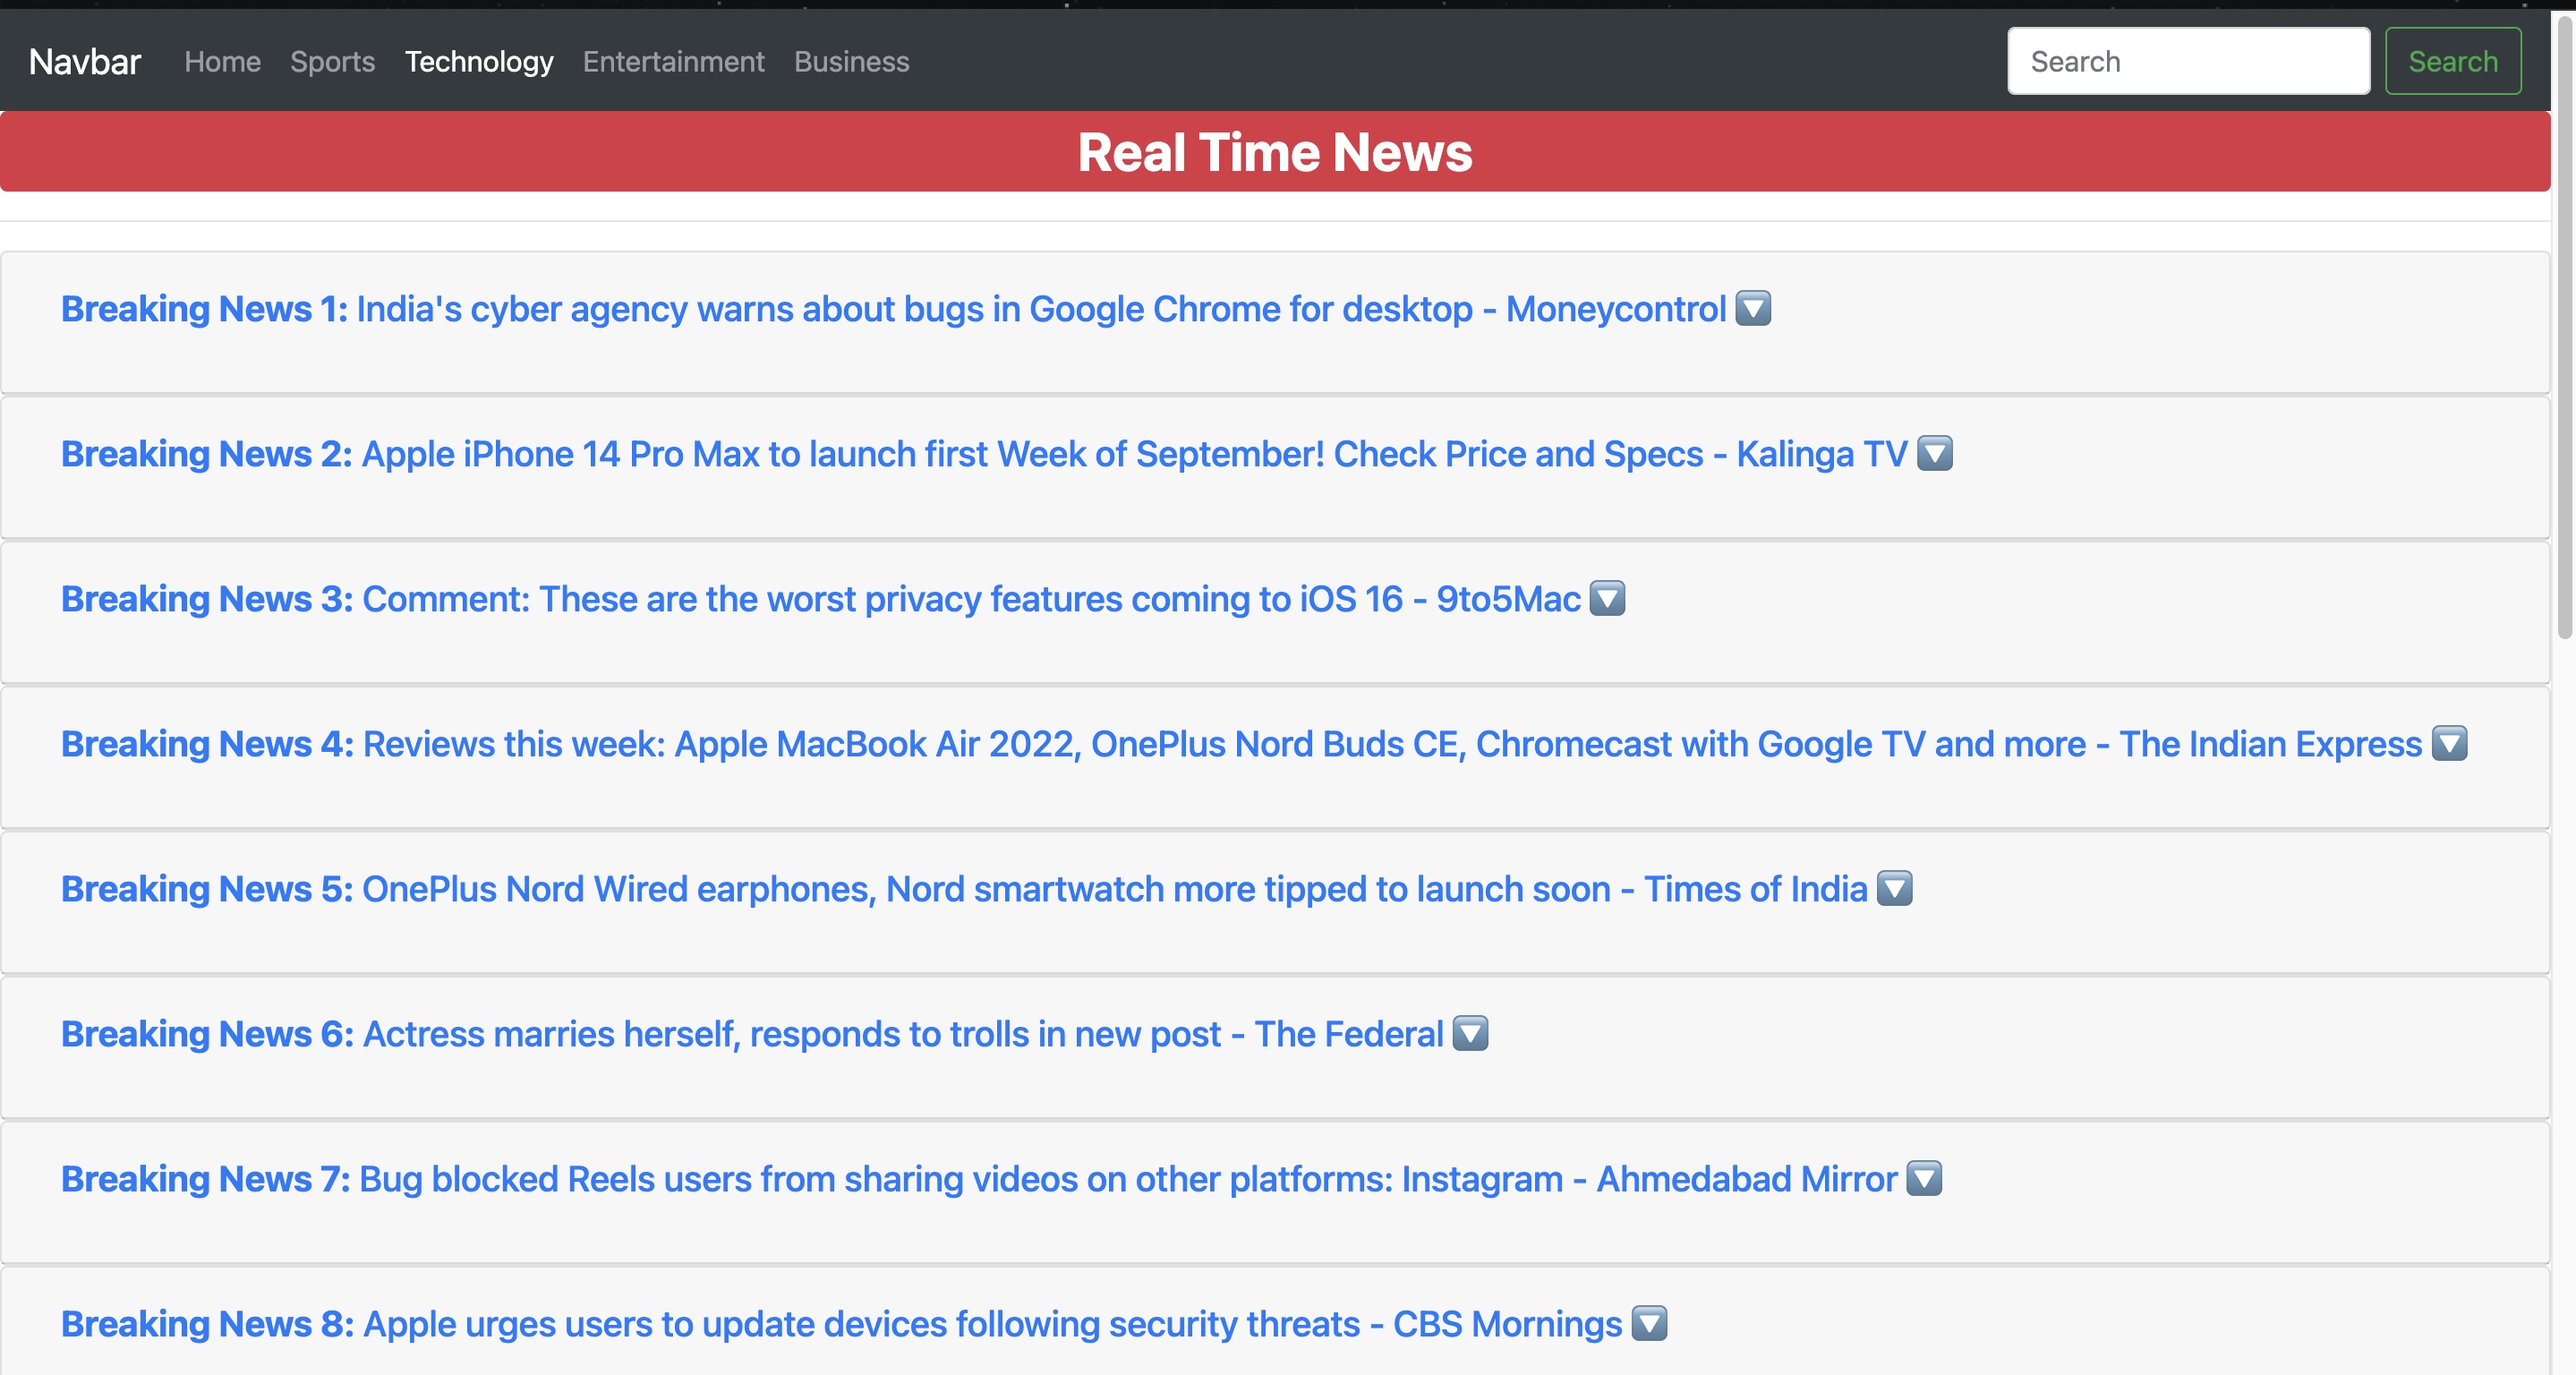Click the Navbar brand label
2576x1375 pixels.
(x=84, y=61)
